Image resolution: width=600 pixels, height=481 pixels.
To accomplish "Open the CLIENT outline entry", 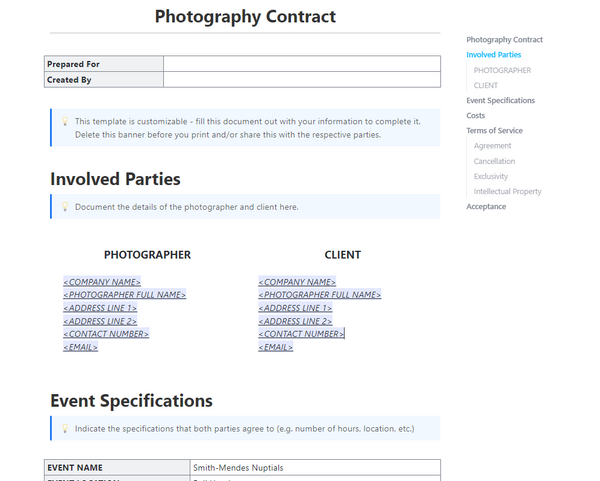I will click(486, 86).
